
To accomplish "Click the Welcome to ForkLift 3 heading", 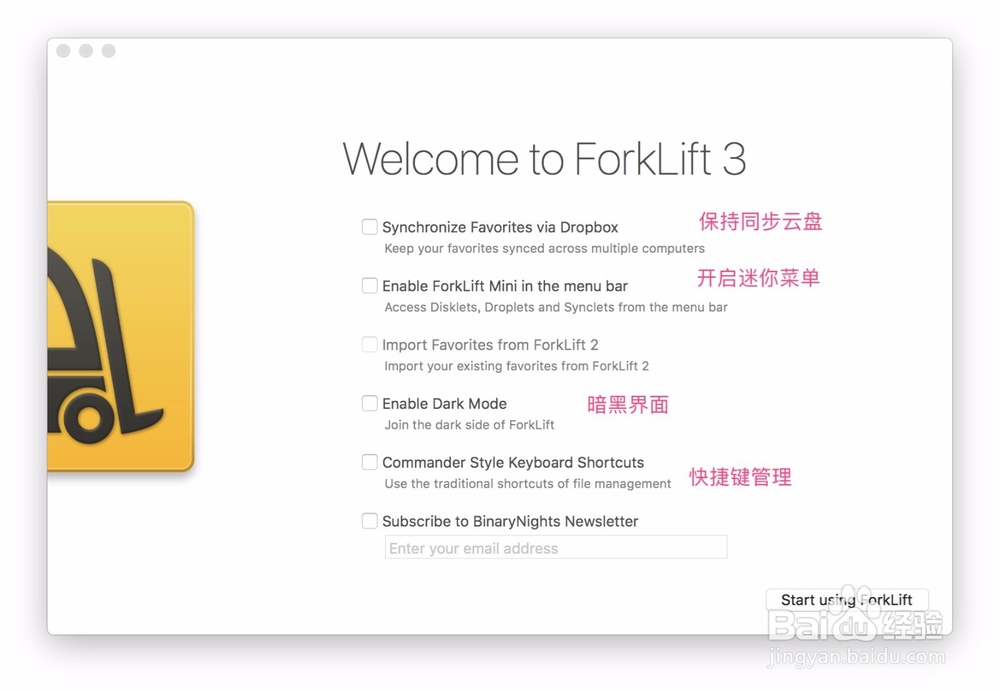I will point(544,159).
